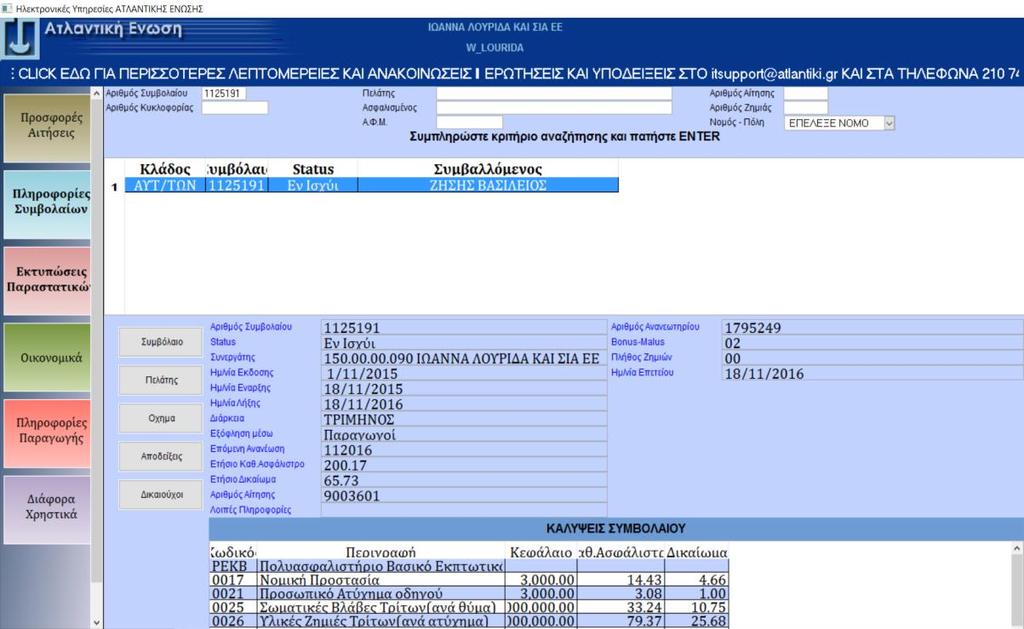
Task: Click the Σωματικές Βλάβες Τρίτων coverage row
Action: pyautogui.click(x=469, y=607)
